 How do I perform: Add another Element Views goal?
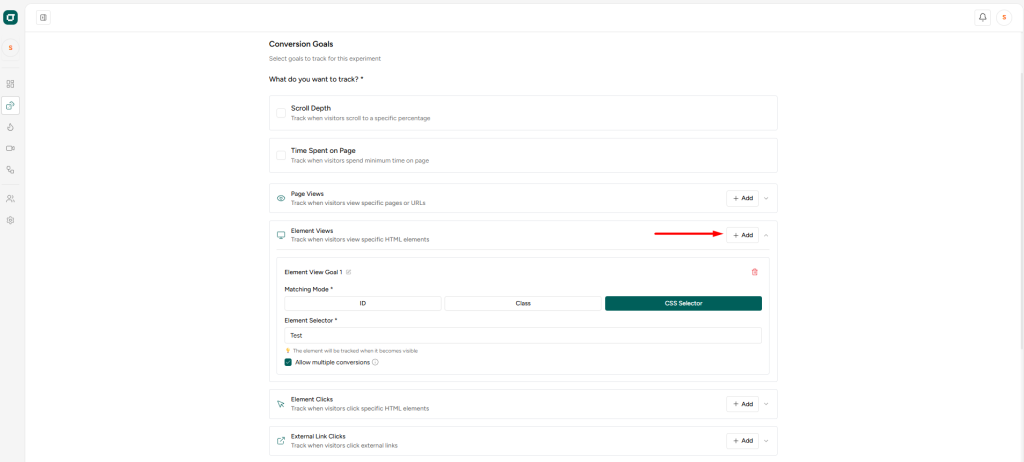[743, 235]
